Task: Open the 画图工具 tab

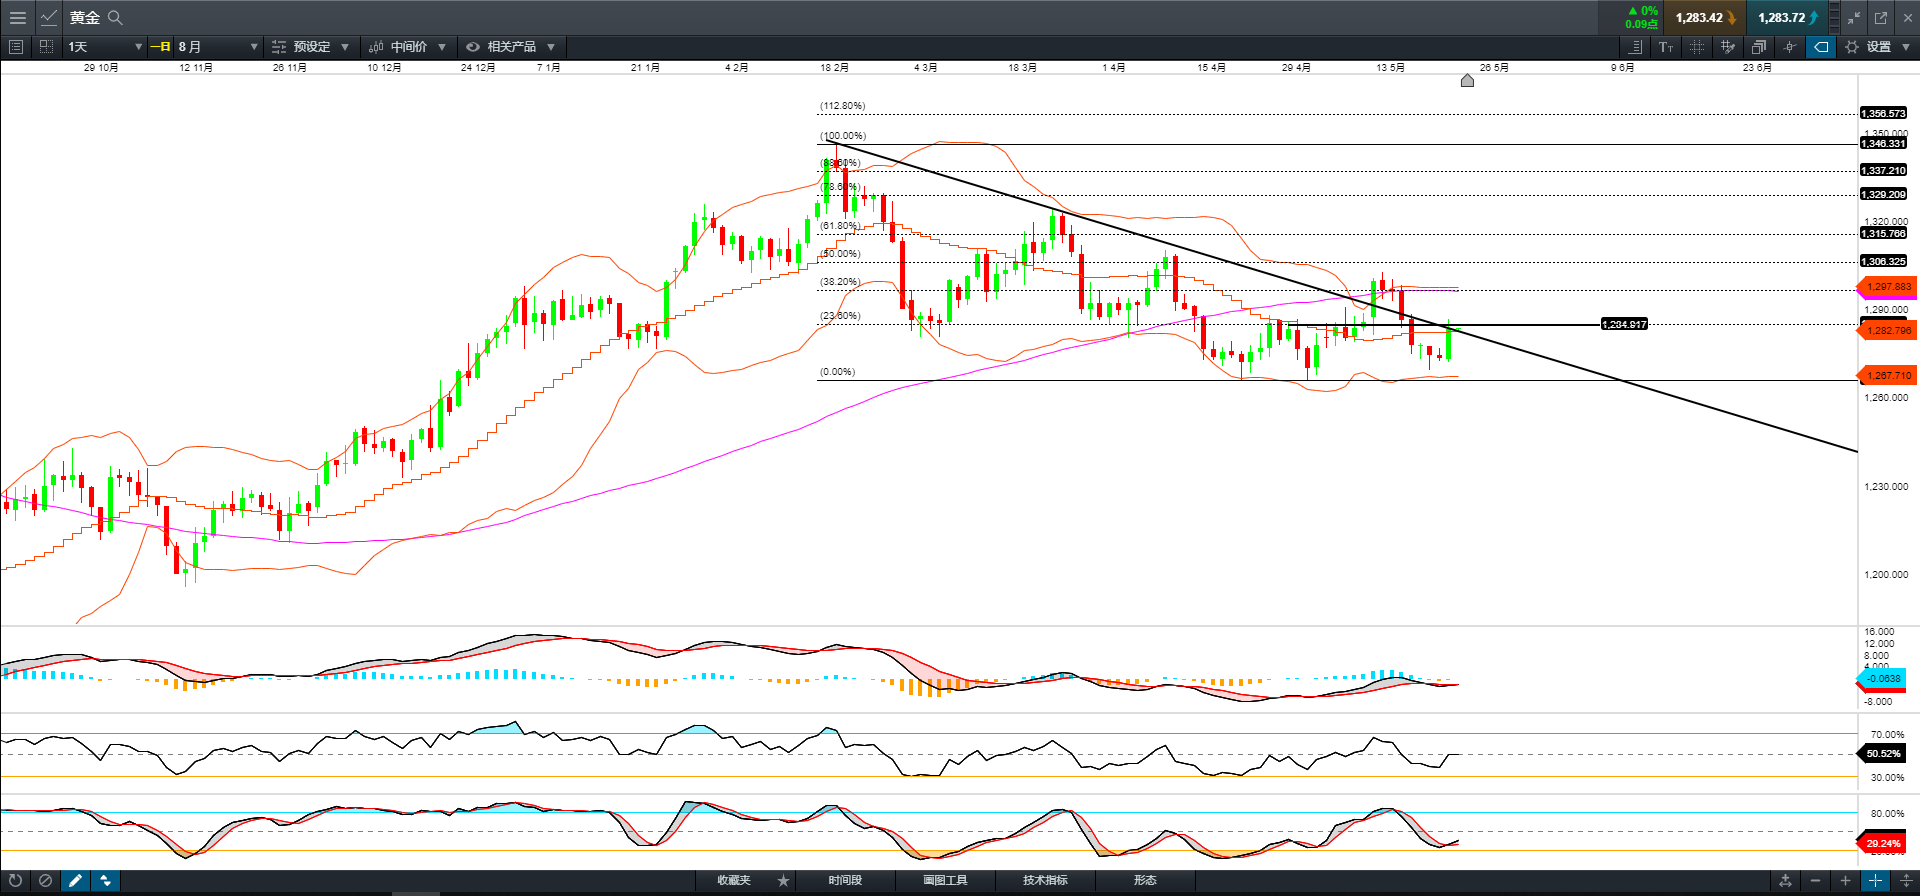Action: click(945, 881)
